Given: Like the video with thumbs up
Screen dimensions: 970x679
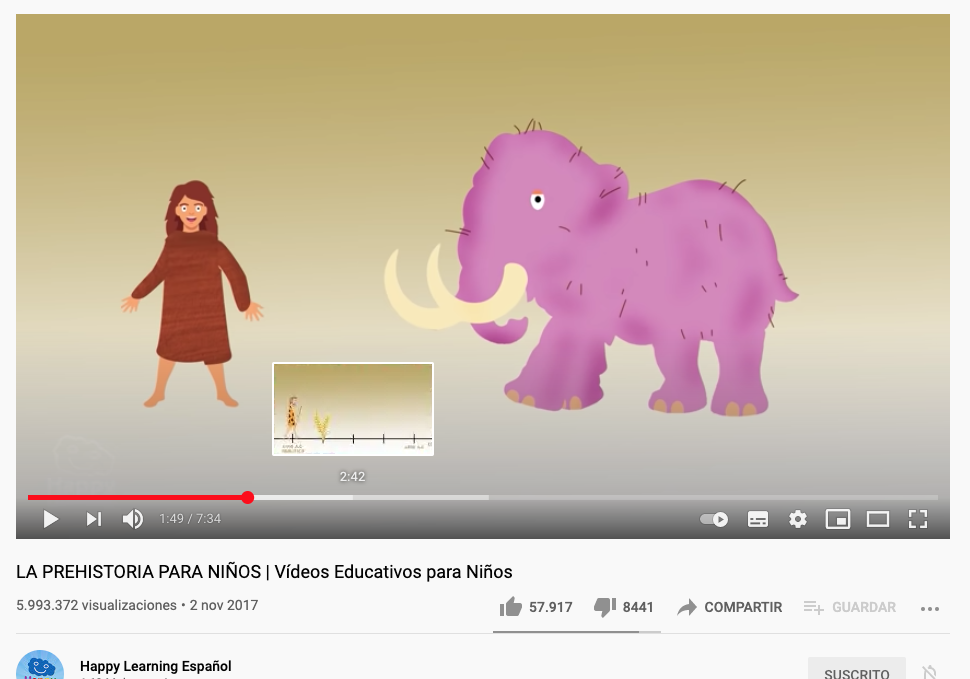Looking at the screenshot, I should (x=536, y=607).
